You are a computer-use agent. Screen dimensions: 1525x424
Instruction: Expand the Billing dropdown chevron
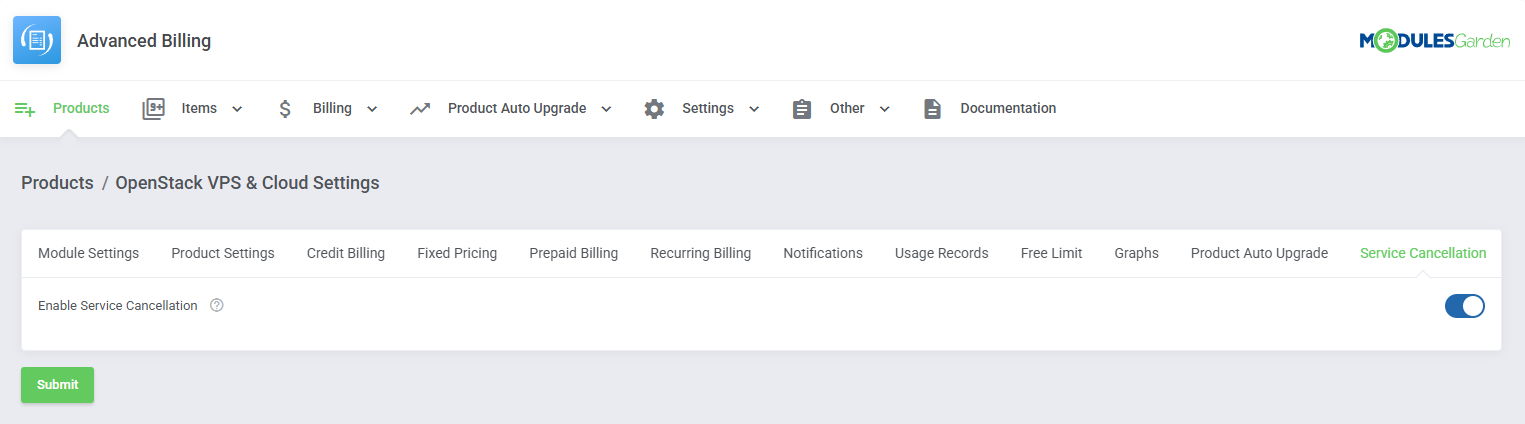click(x=372, y=109)
